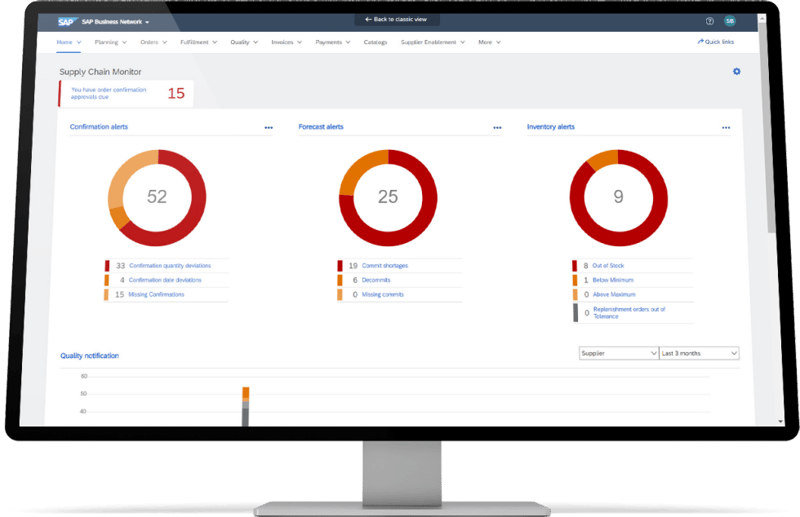
Task: Click scrollbar down arrow at bottom
Action: pyautogui.click(x=780, y=421)
